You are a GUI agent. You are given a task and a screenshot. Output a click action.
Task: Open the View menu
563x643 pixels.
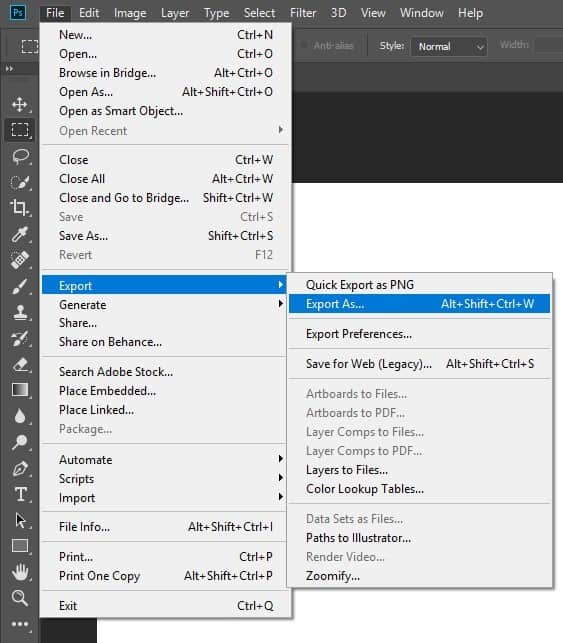click(373, 13)
